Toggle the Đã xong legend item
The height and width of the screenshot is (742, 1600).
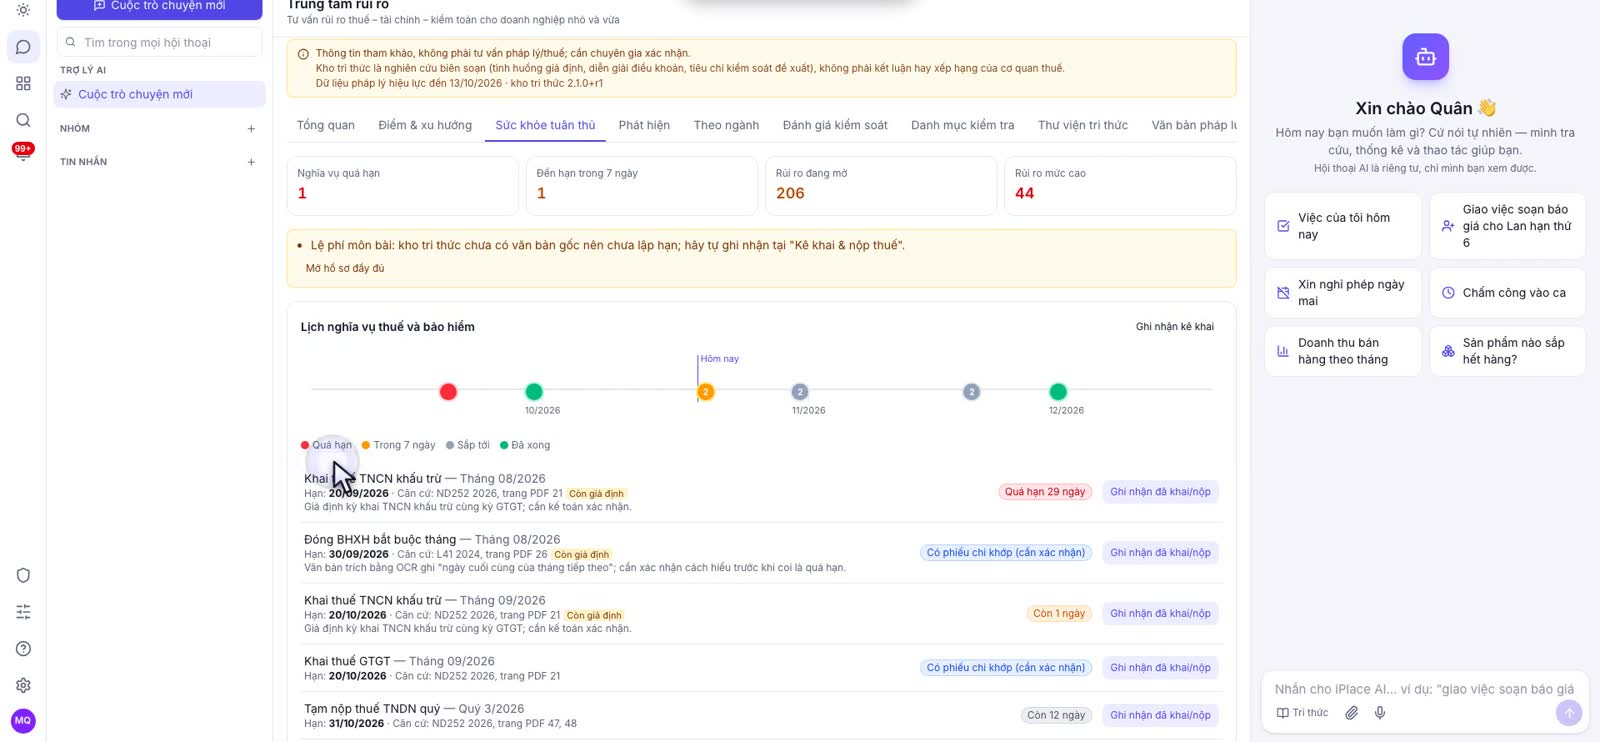tap(525, 445)
